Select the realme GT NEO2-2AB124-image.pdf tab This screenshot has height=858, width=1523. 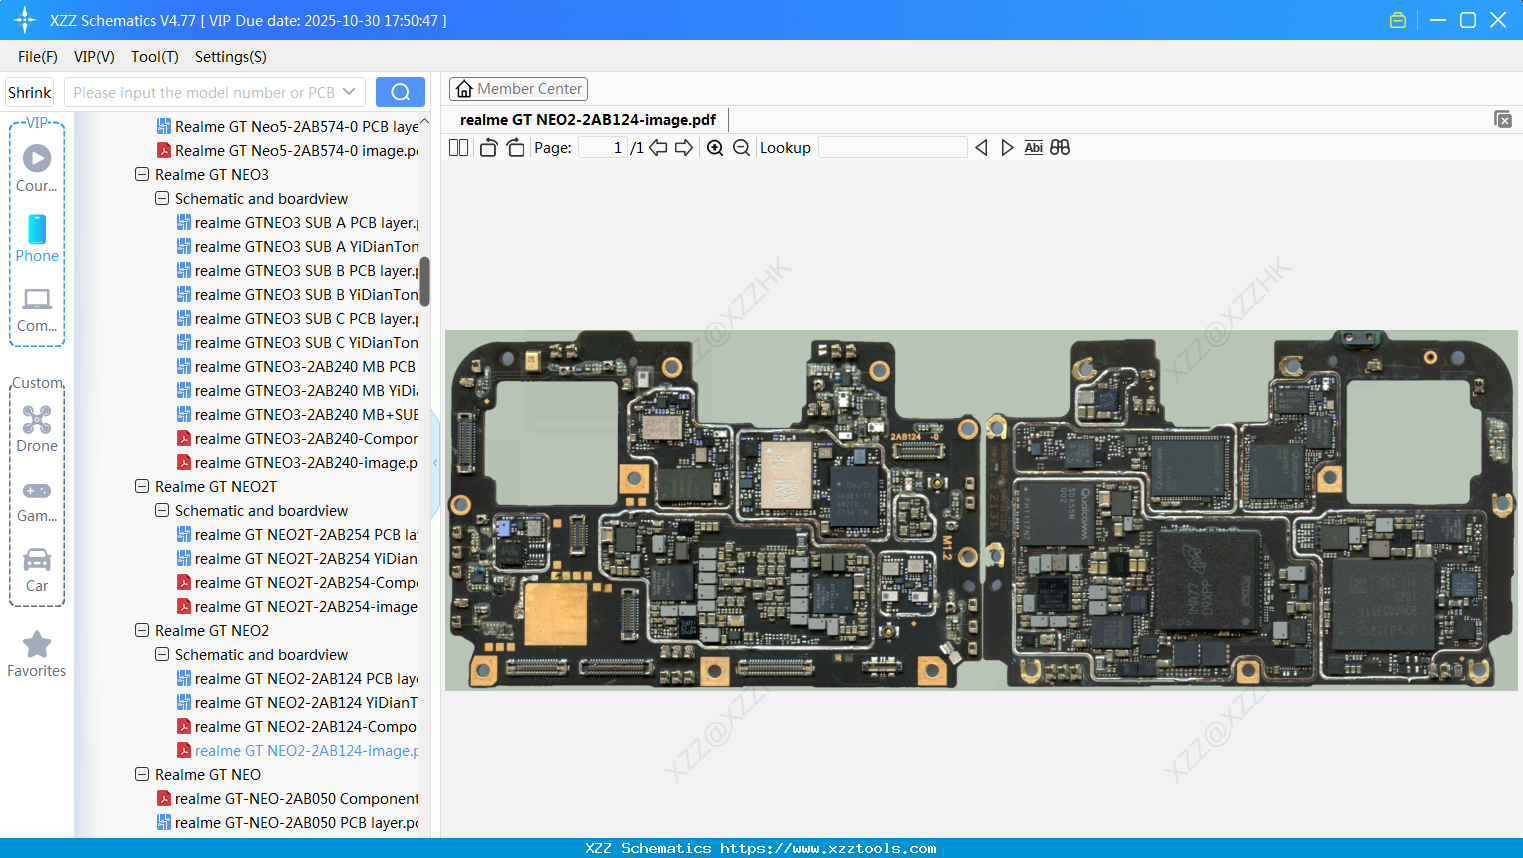(588, 120)
